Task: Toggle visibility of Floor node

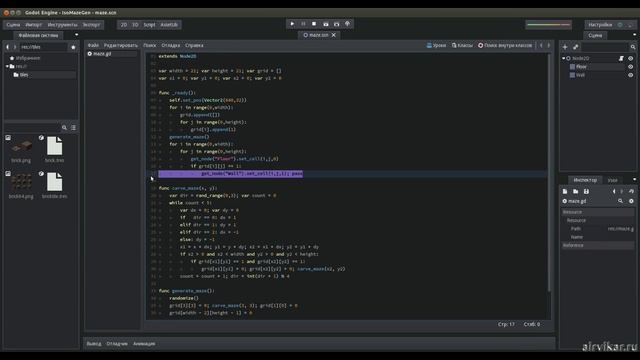Action: [631, 67]
